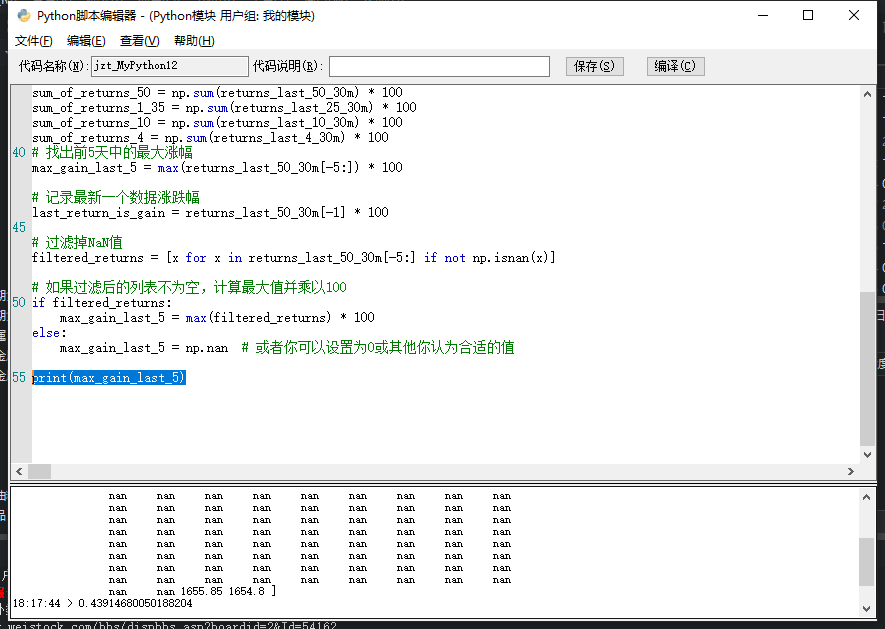Viewport: 885px width, 629px height.
Task: Click the sum_of_returns_50 assignment line
Action: click(x=217, y=93)
